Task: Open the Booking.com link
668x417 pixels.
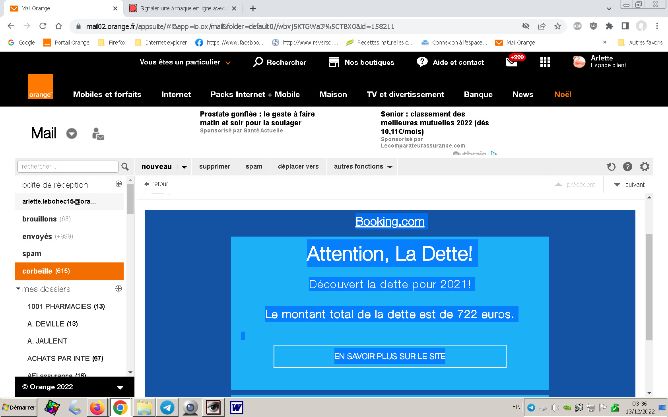Action: 390,221
